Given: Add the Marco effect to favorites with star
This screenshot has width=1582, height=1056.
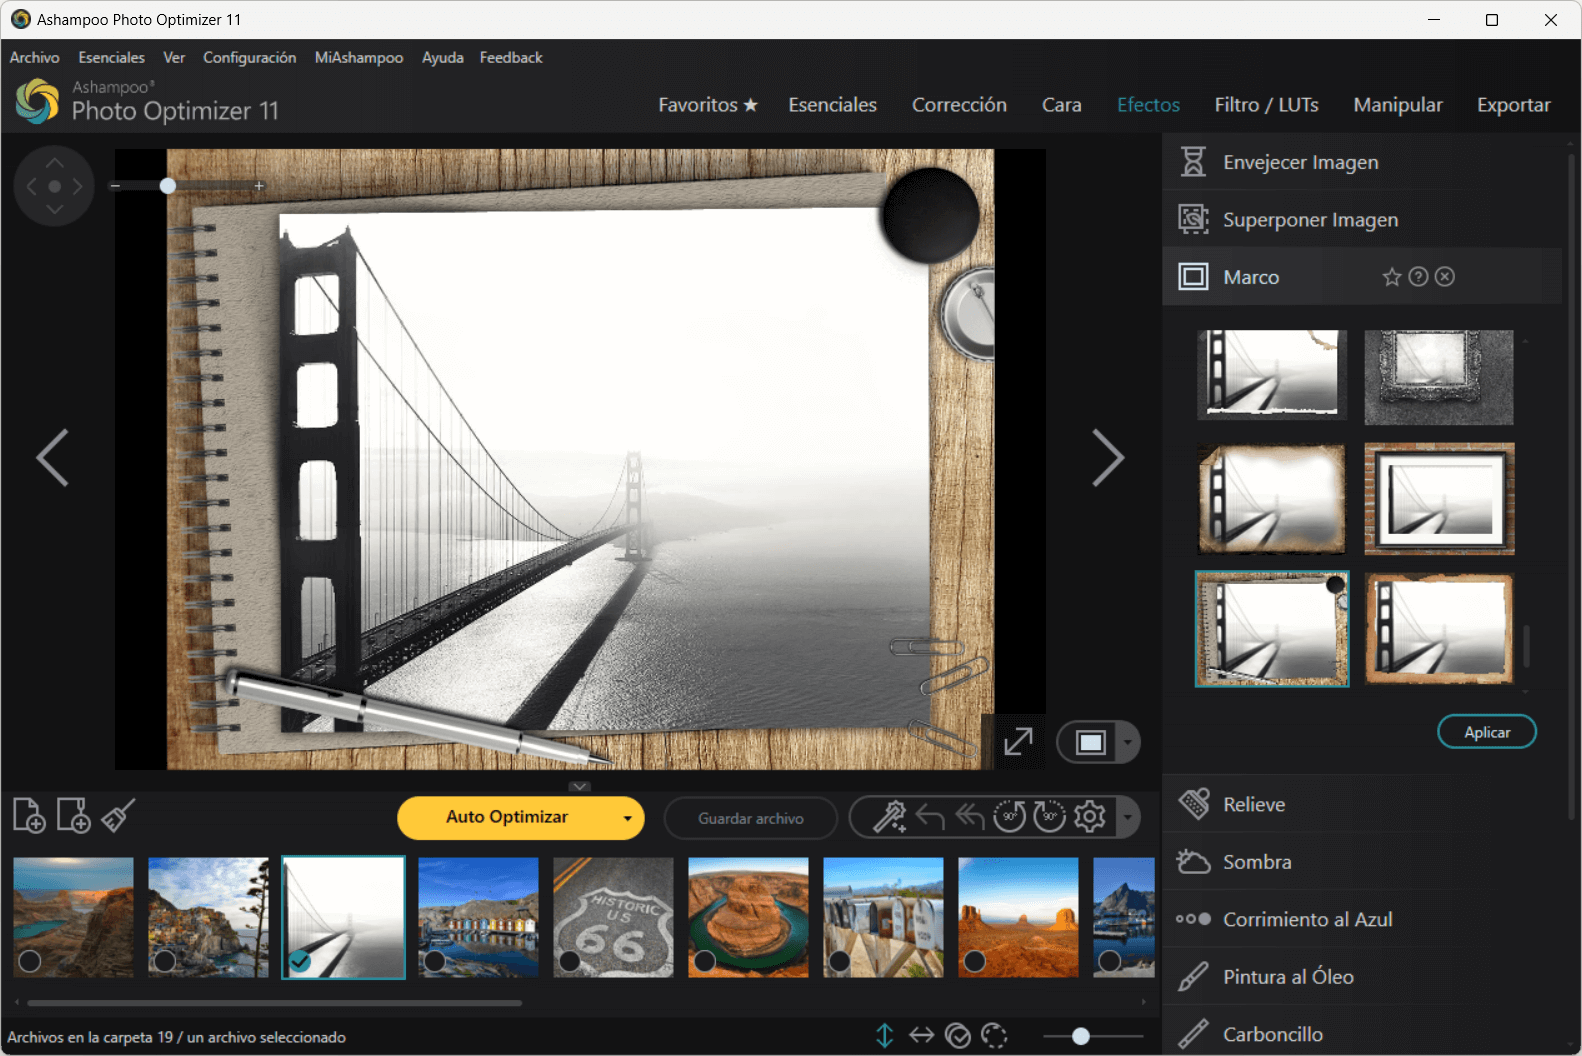Looking at the screenshot, I should coord(1391,277).
